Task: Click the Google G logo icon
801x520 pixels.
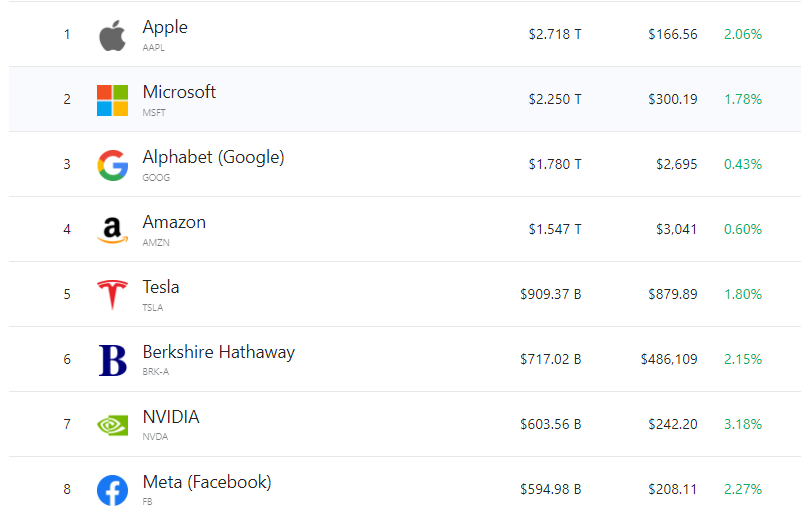Action: pos(112,165)
